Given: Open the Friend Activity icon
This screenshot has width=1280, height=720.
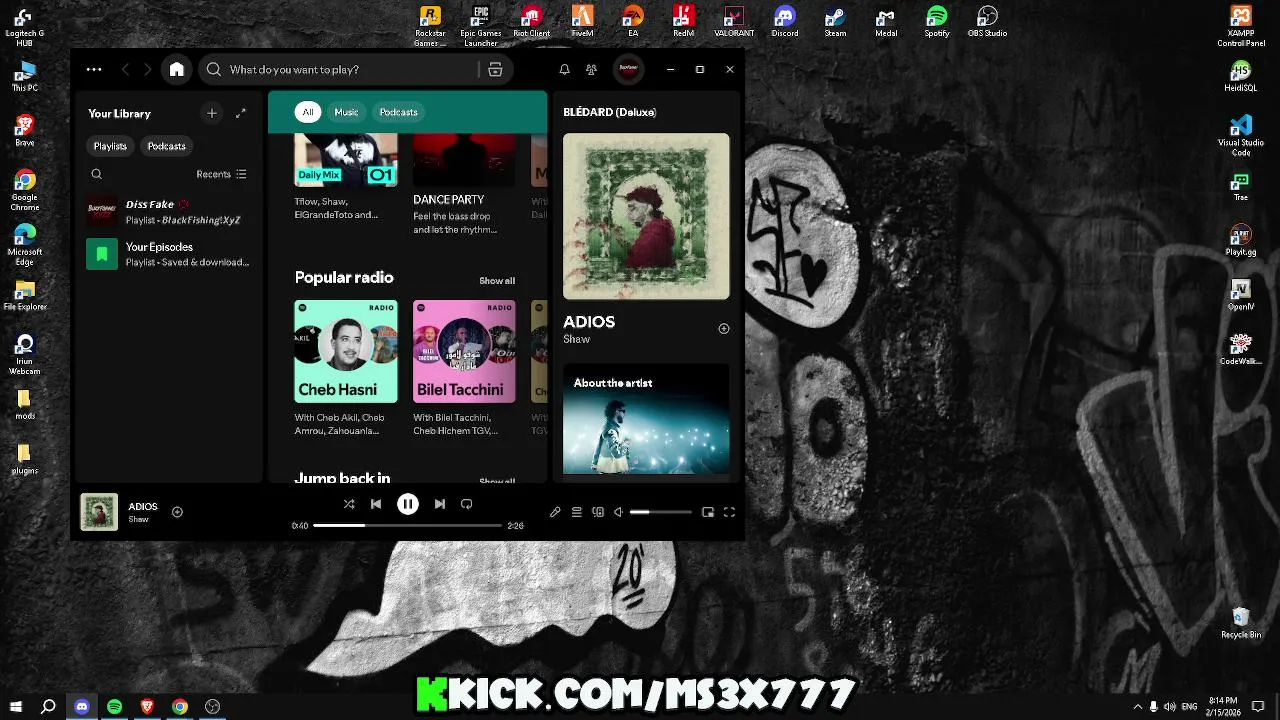Looking at the screenshot, I should pos(591,69).
